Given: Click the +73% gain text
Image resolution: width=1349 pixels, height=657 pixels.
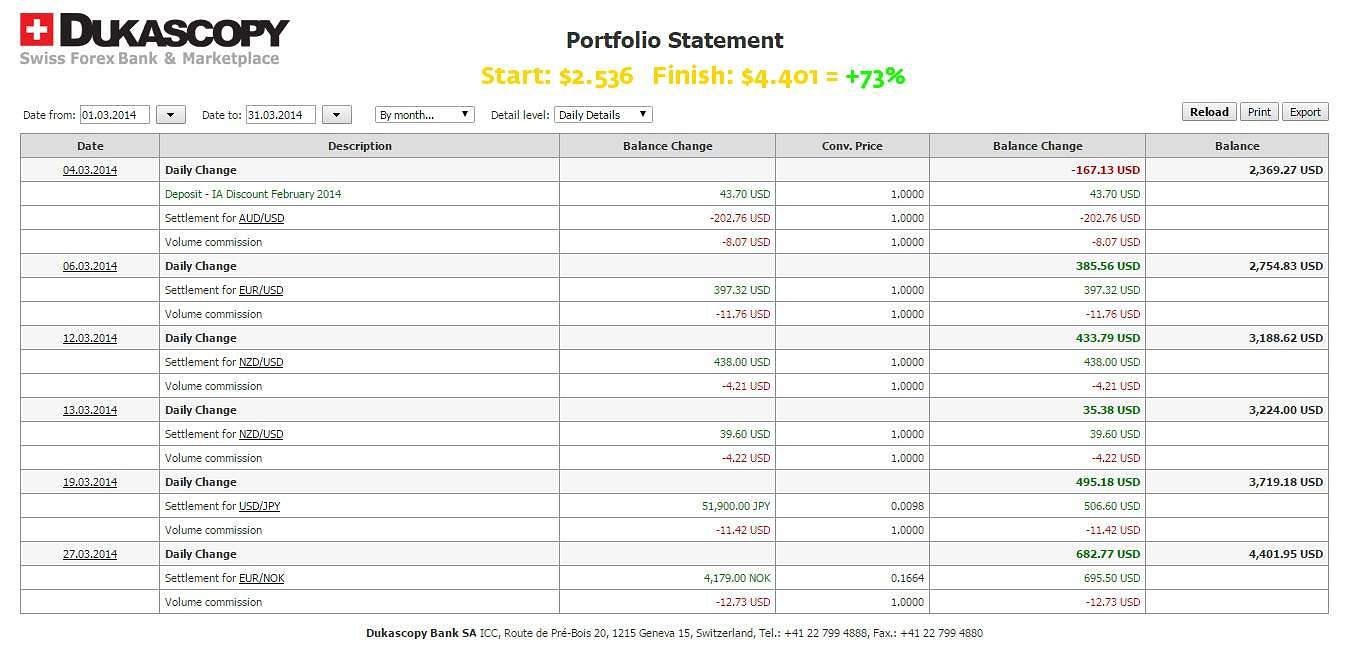Looking at the screenshot, I should click(875, 76).
